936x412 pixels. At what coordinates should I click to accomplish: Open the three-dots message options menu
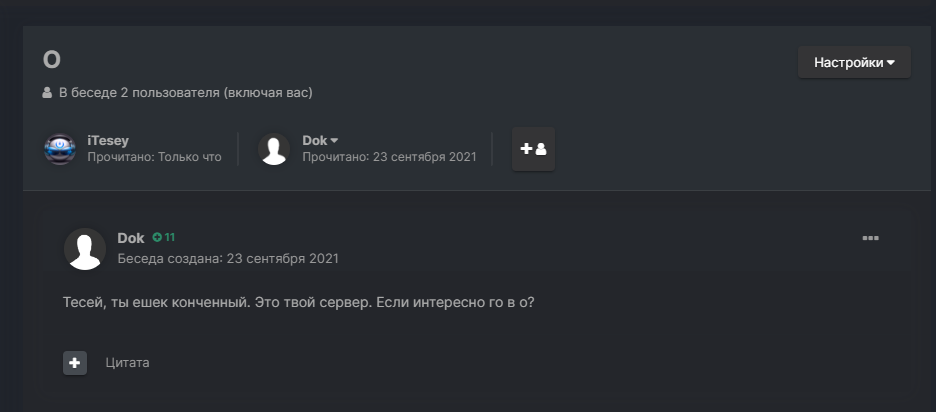click(x=870, y=238)
